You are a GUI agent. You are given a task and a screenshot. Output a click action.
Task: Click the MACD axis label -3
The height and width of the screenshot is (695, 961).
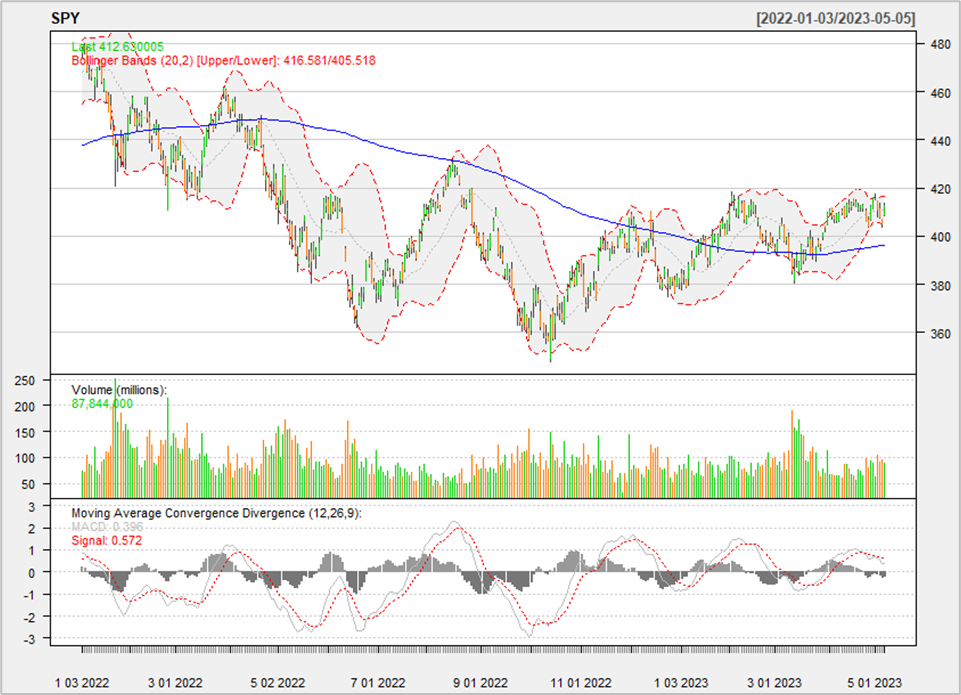[29, 639]
